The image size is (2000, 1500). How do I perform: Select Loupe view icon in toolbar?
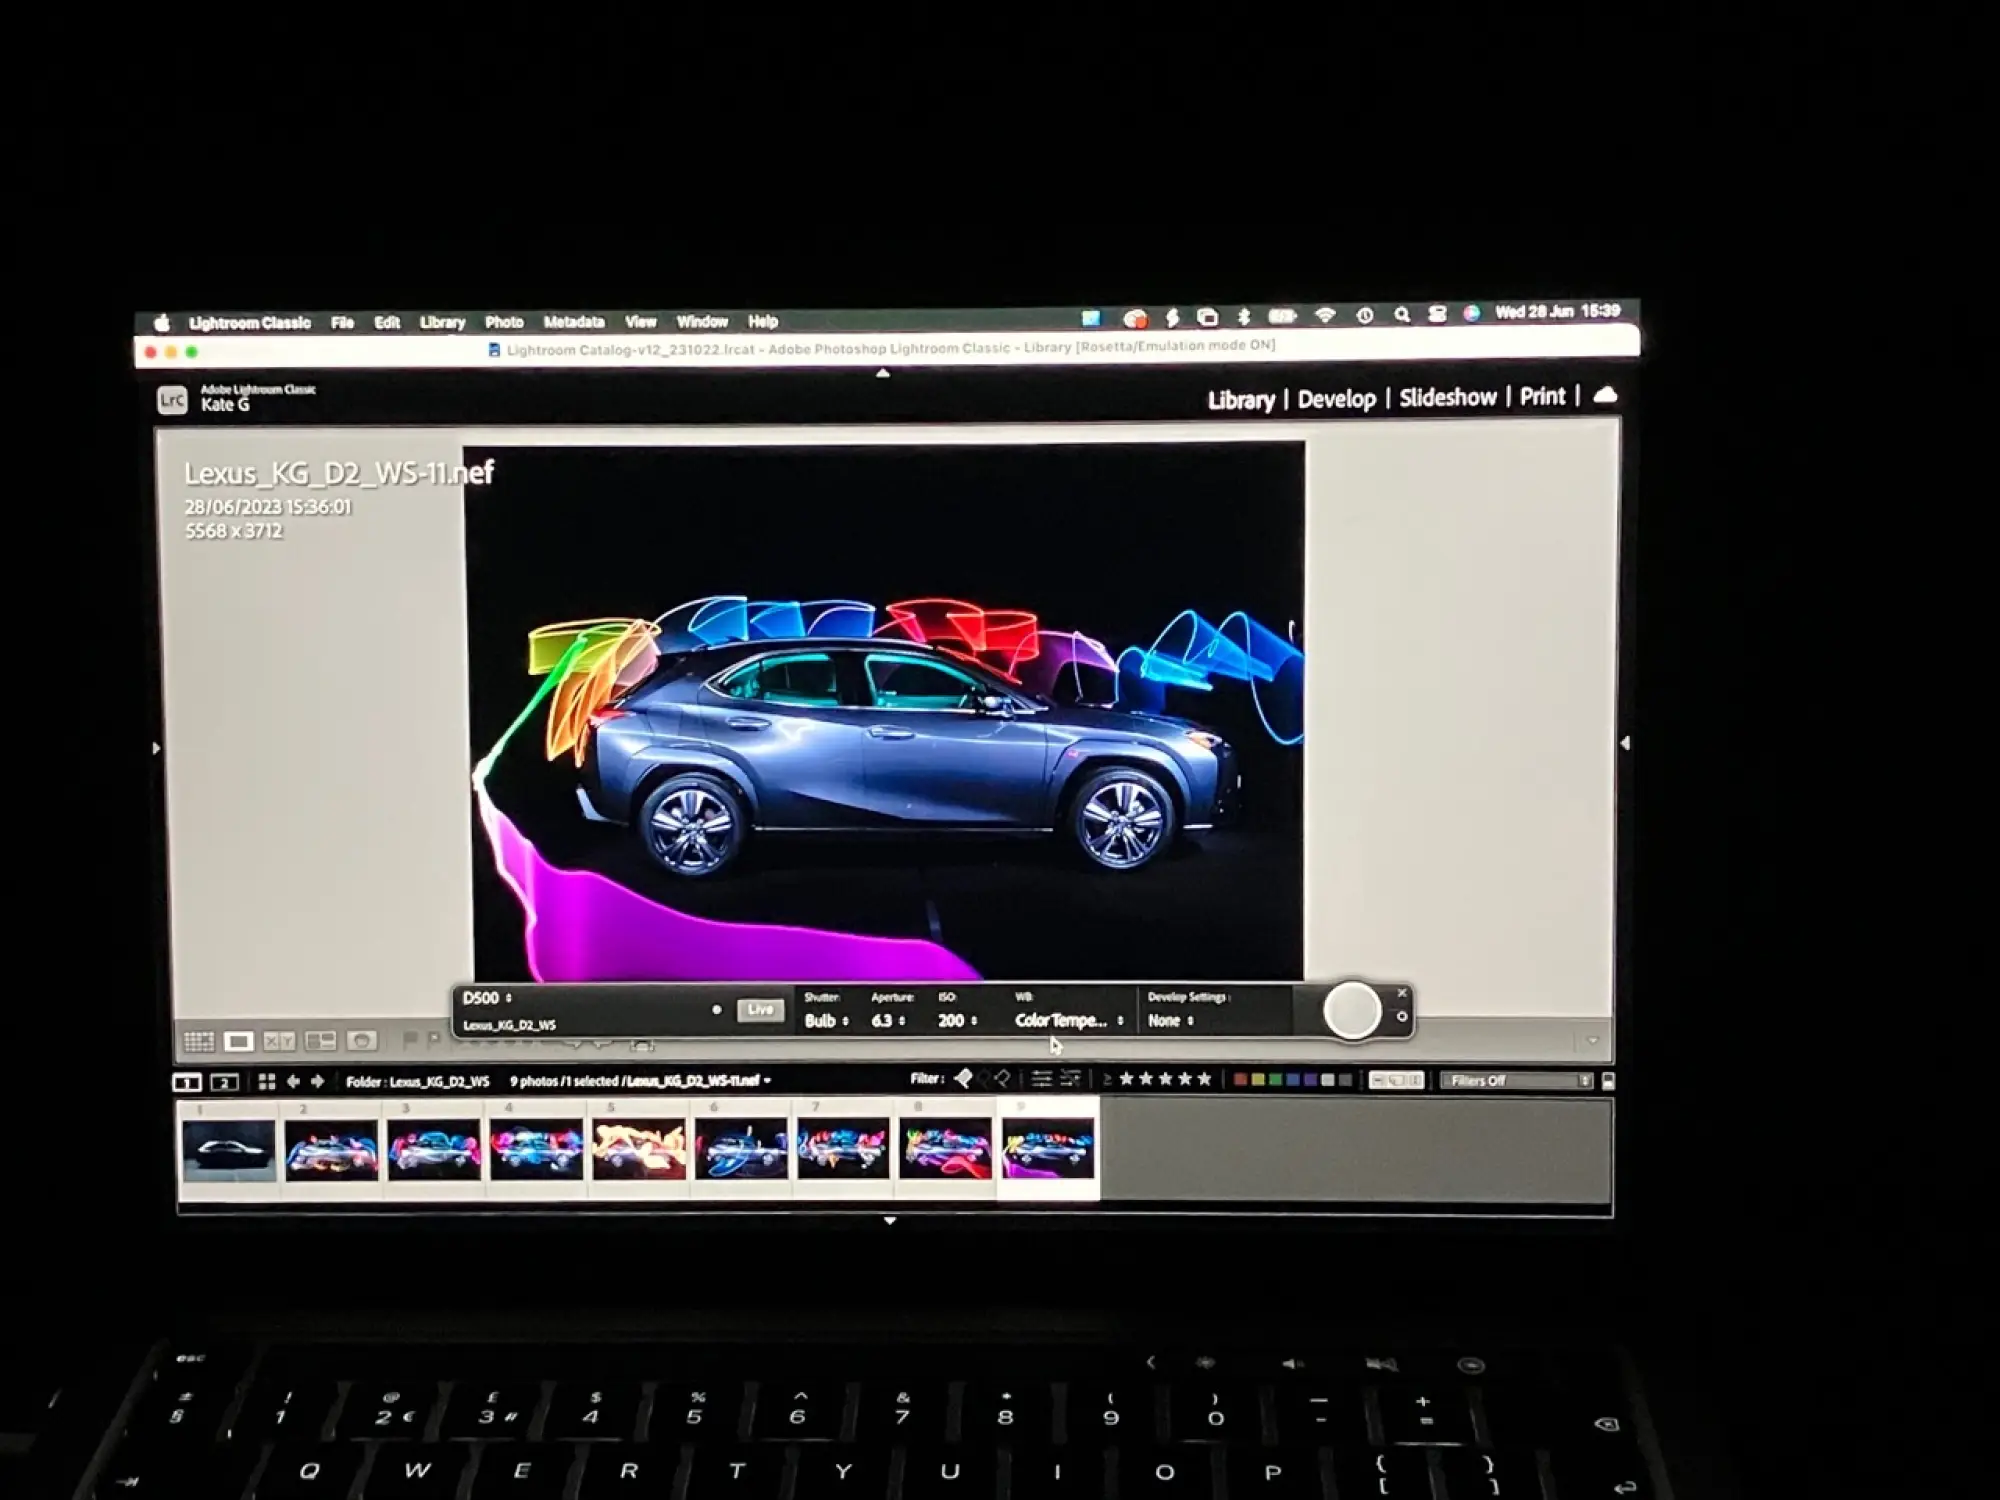click(x=238, y=1041)
